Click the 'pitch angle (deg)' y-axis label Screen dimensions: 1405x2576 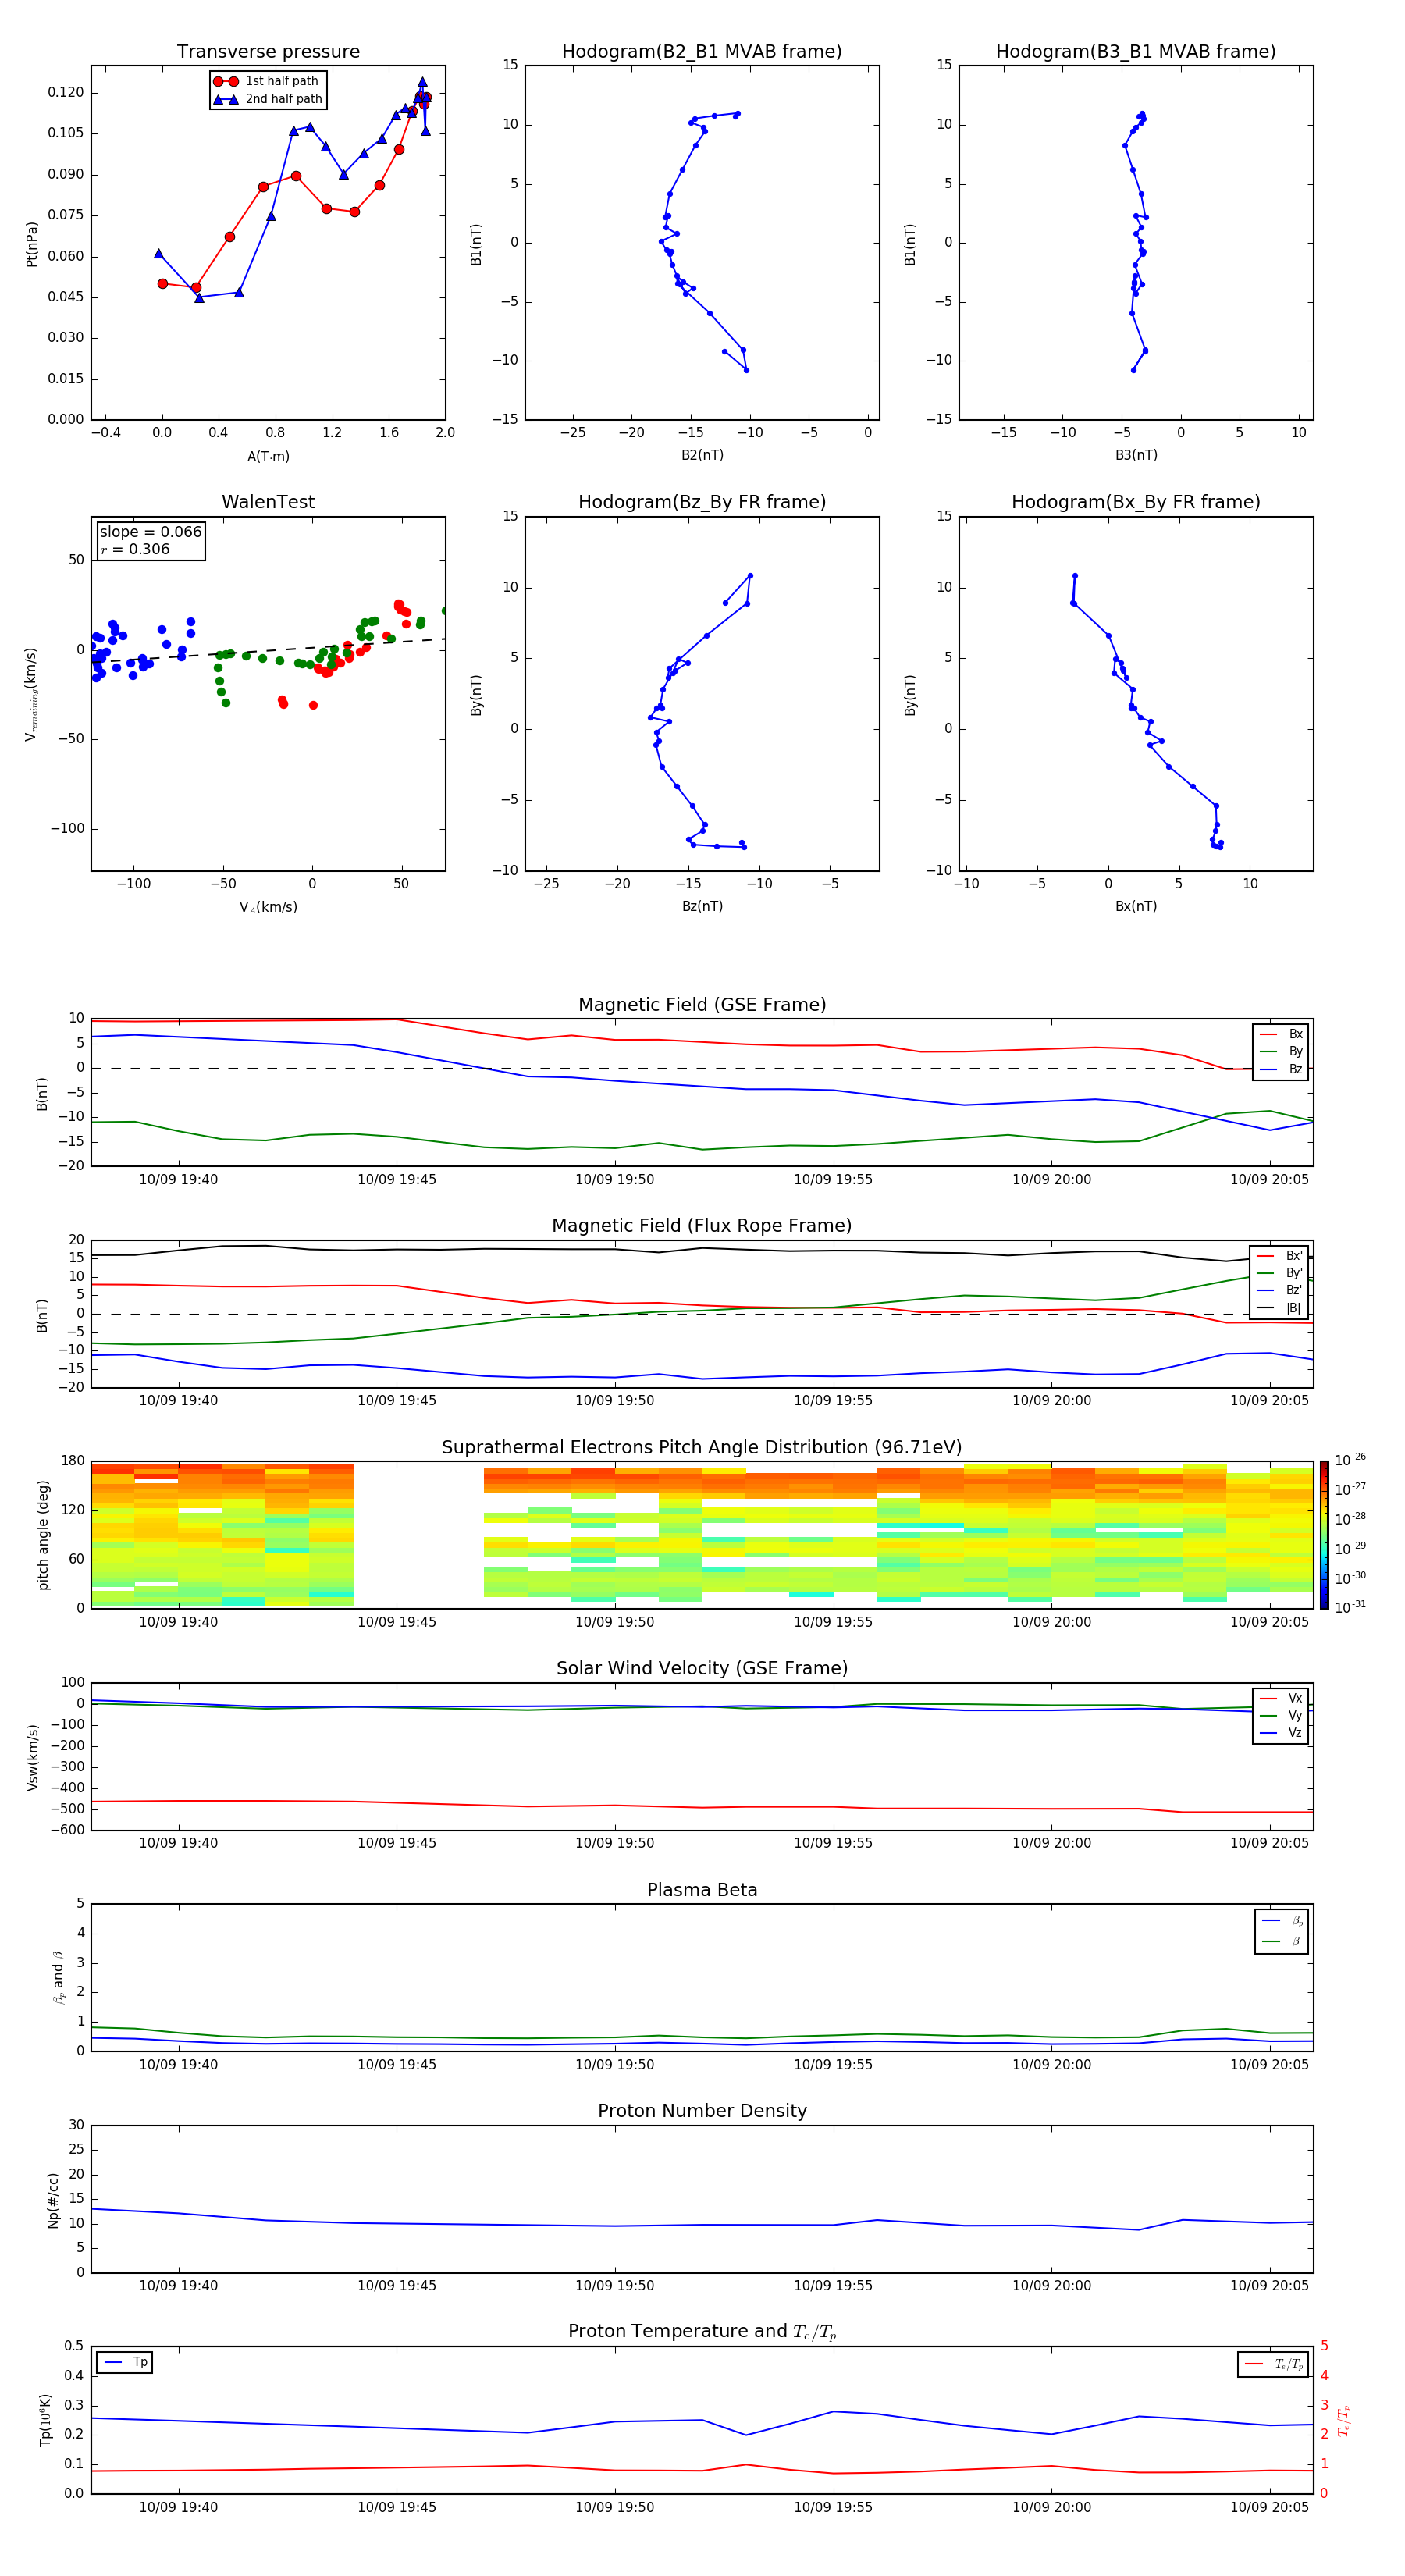(x=43, y=1535)
